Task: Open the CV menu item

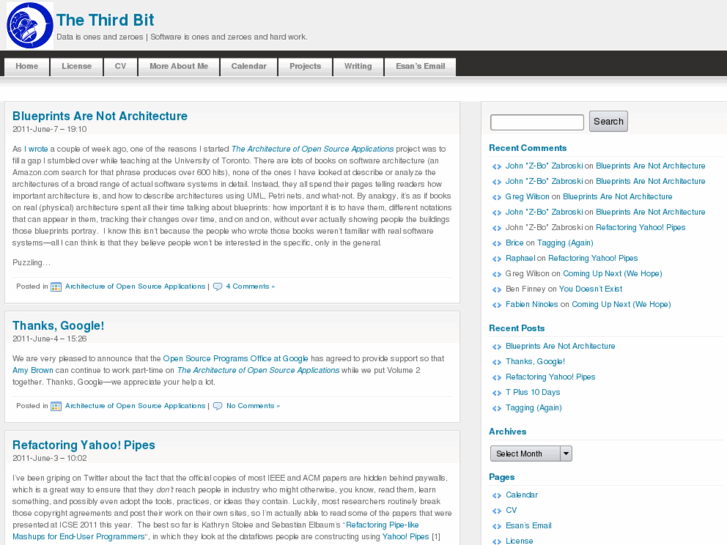Action: coord(121,66)
